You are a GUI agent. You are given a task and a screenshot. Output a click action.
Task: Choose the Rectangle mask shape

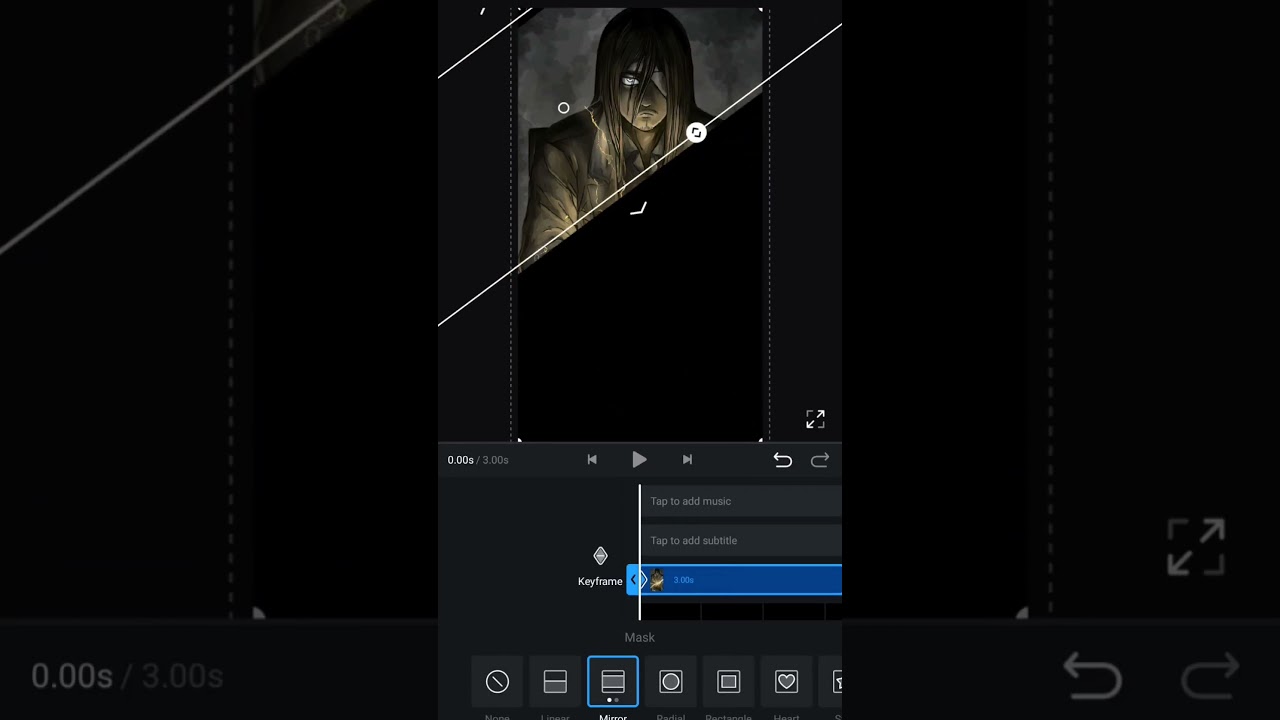[x=729, y=682]
